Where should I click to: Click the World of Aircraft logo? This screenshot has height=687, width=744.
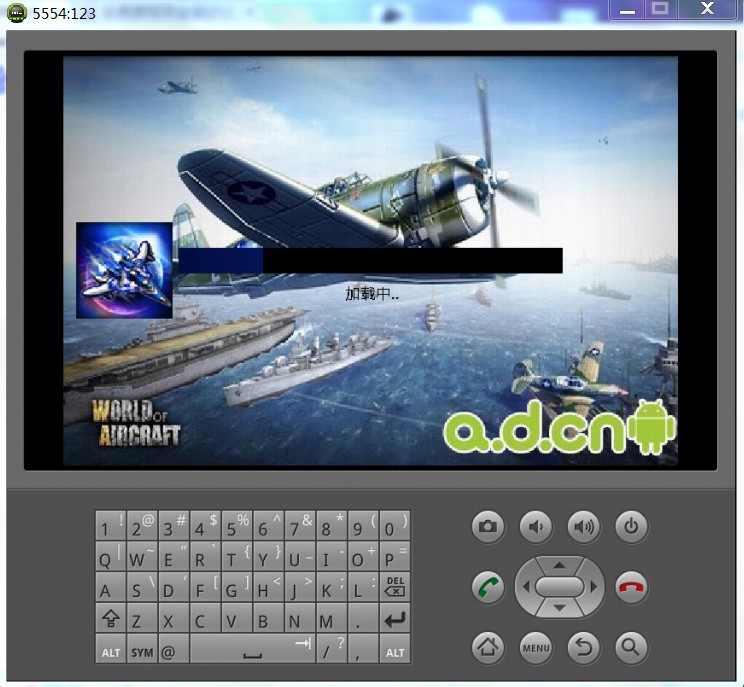pos(136,423)
